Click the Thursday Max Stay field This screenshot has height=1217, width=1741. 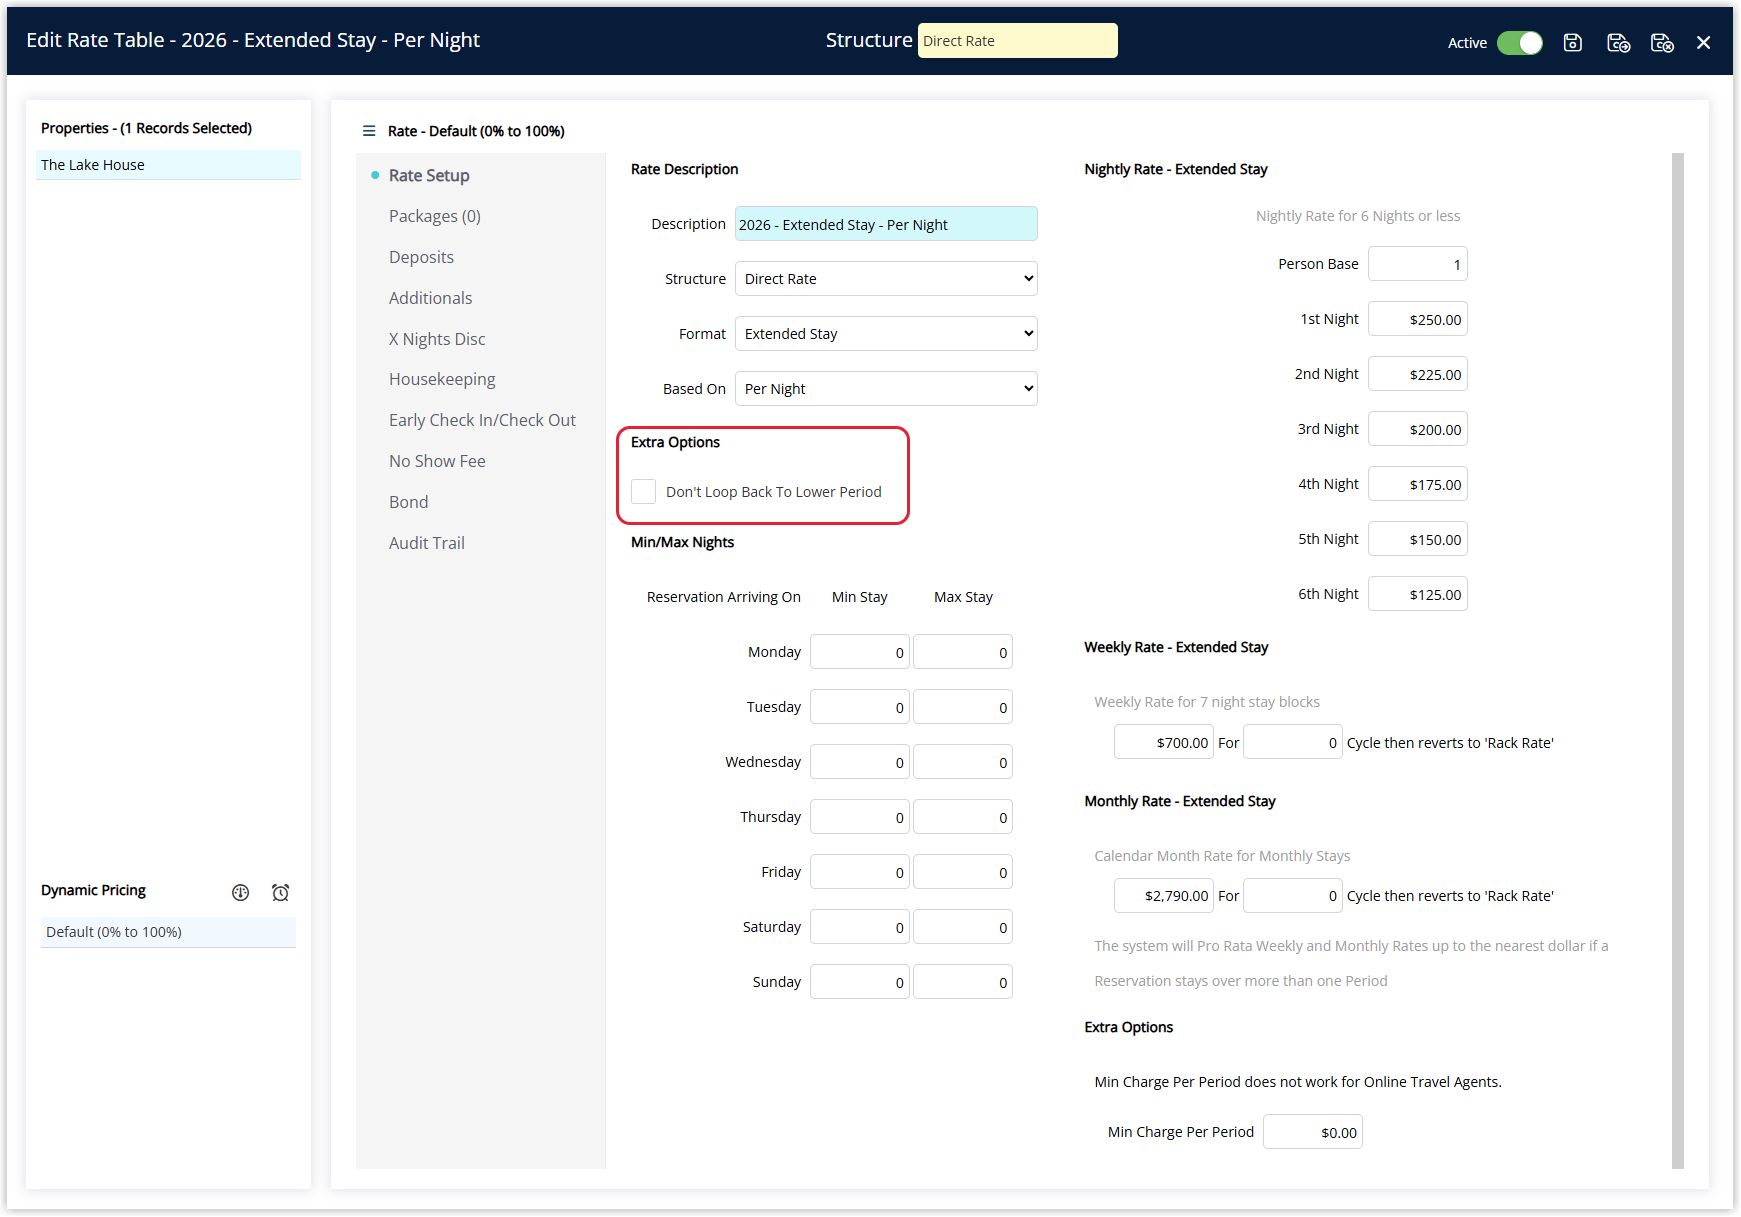click(x=963, y=817)
